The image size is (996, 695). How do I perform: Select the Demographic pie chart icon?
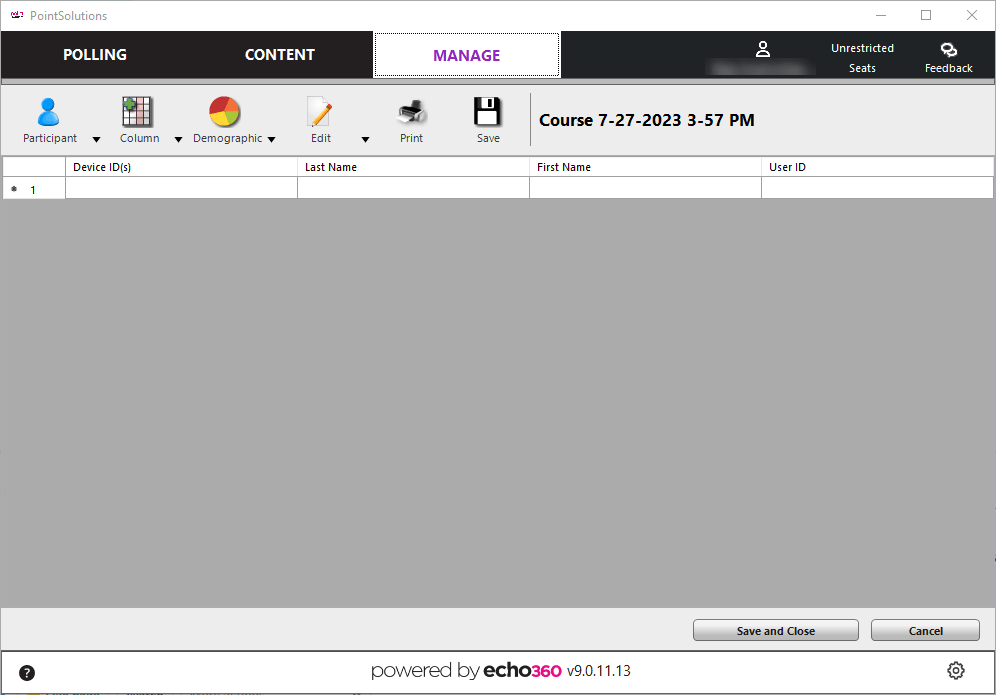click(224, 112)
